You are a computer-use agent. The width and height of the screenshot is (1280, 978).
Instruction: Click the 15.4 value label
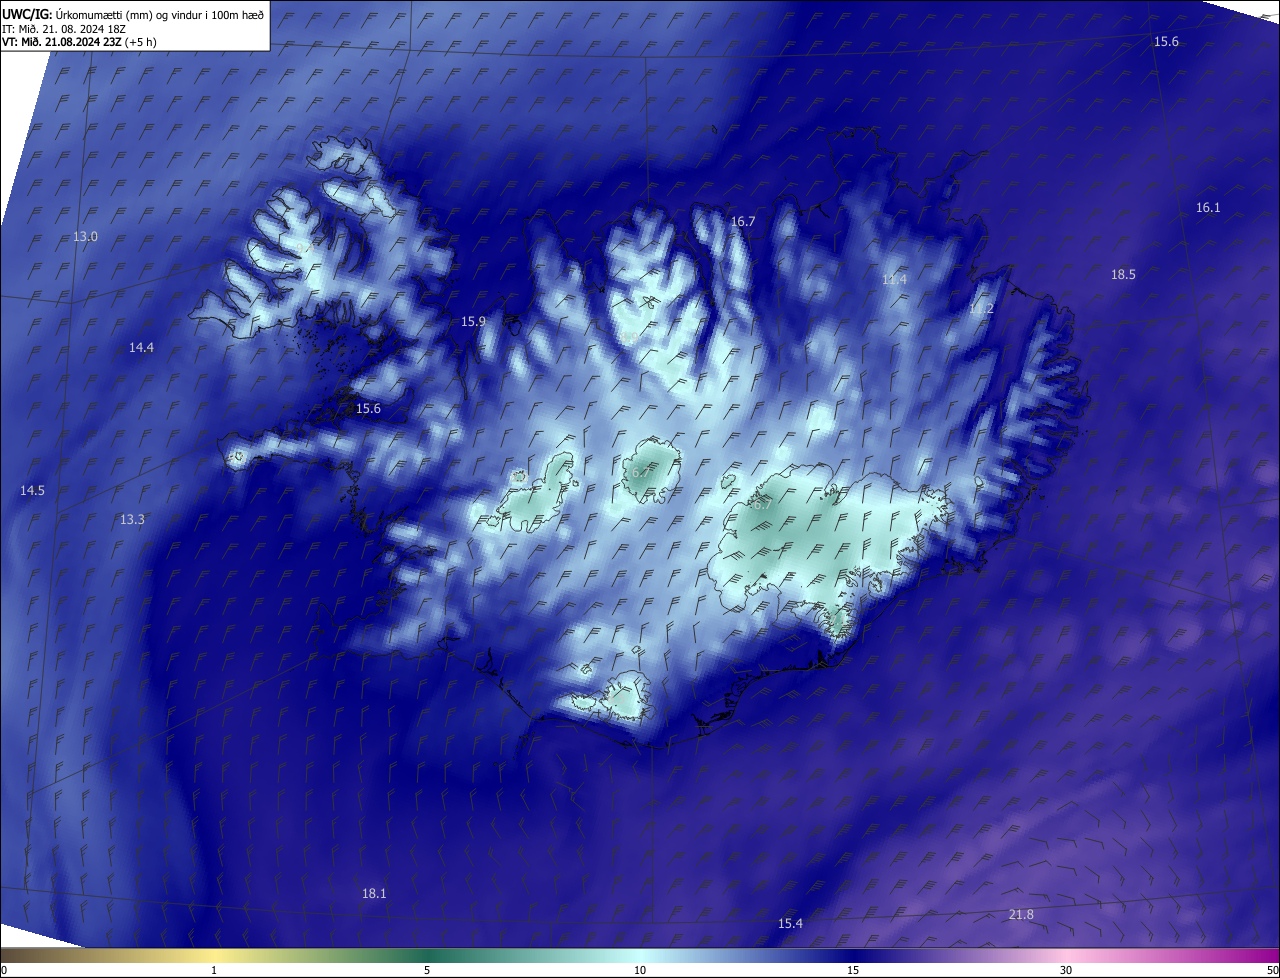[x=790, y=923]
